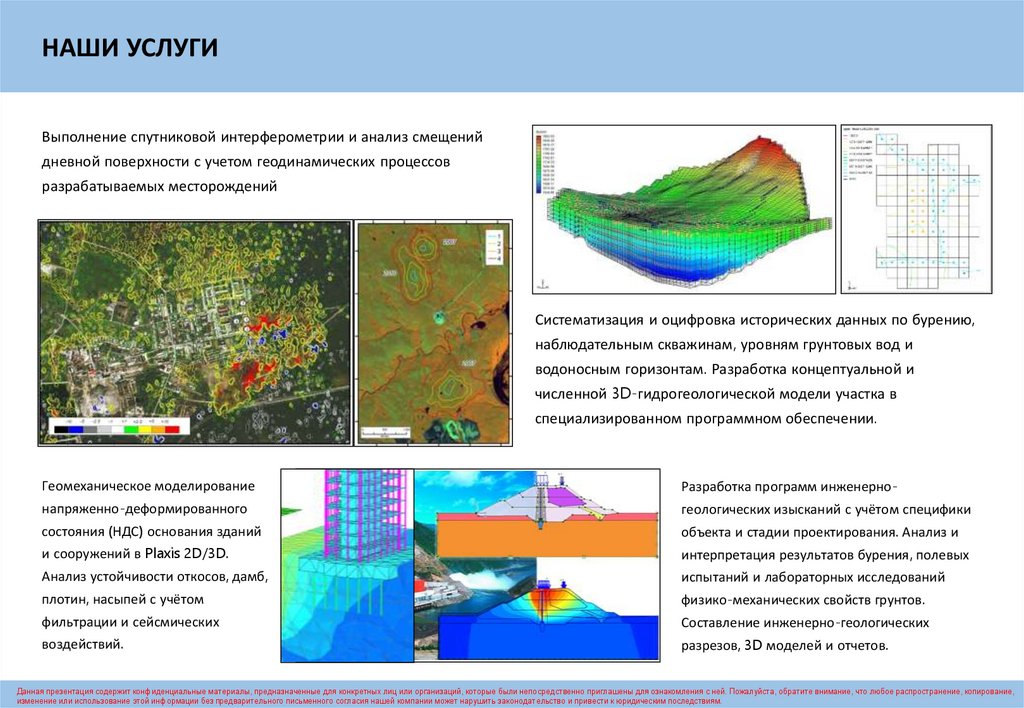Image resolution: width=1024 pixels, height=708 pixels.
Task: Click the color scale legend on the interferometry map
Action: [x=119, y=426]
